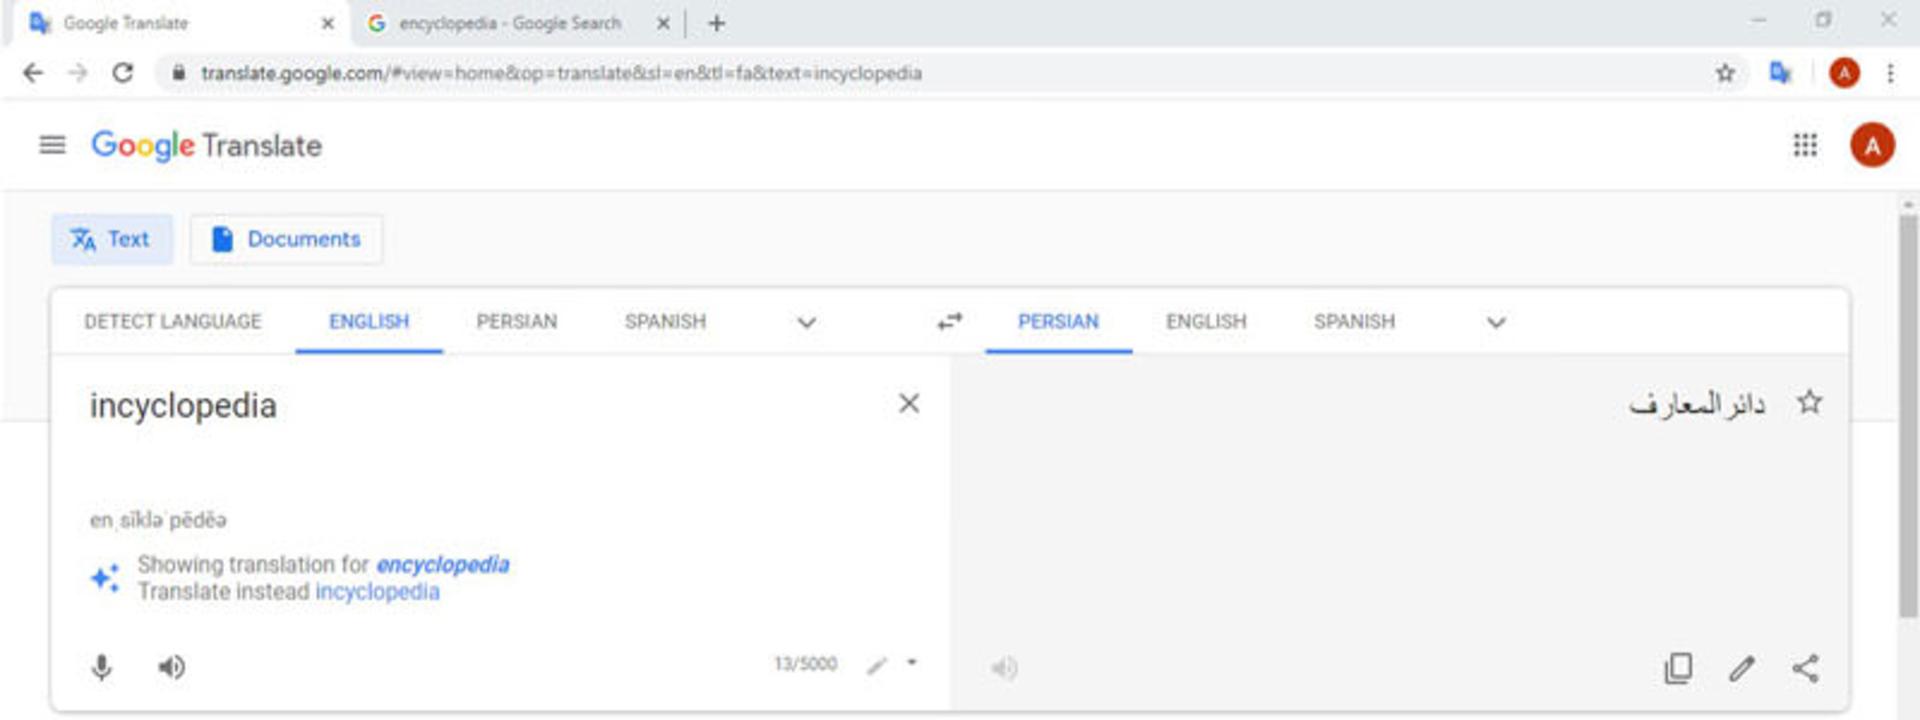The image size is (1920, 720).
Task: Click the browser address bar URL
Action: coord(561,73)
